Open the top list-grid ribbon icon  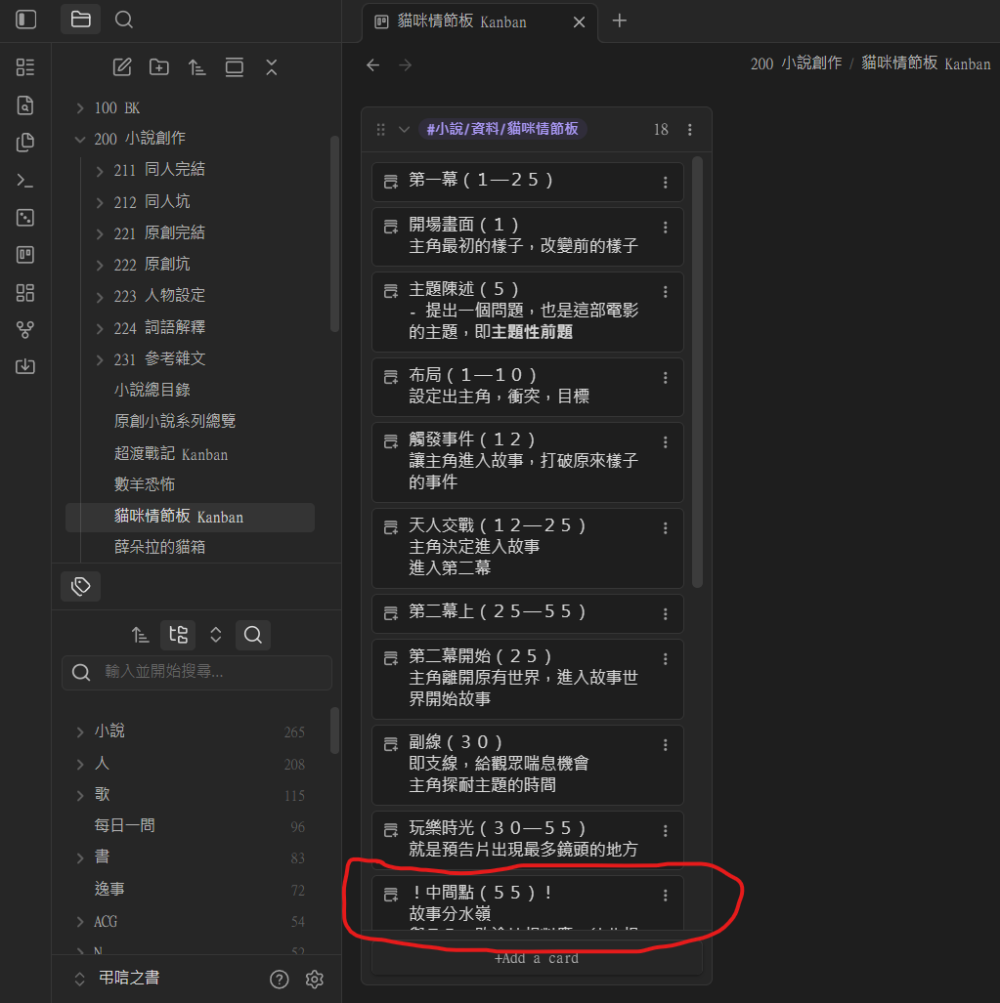click(25, 67)
